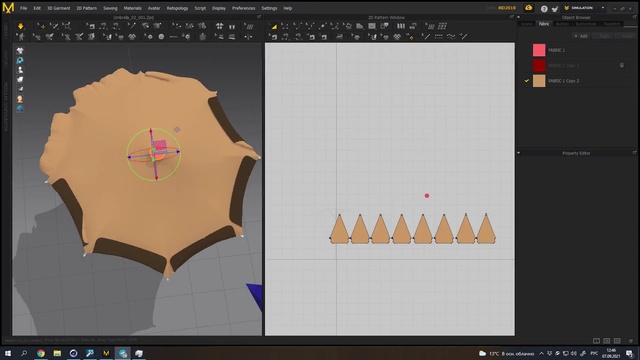Click Reset 2D Arrangement icon in 3D toolbar

(220, 26)
